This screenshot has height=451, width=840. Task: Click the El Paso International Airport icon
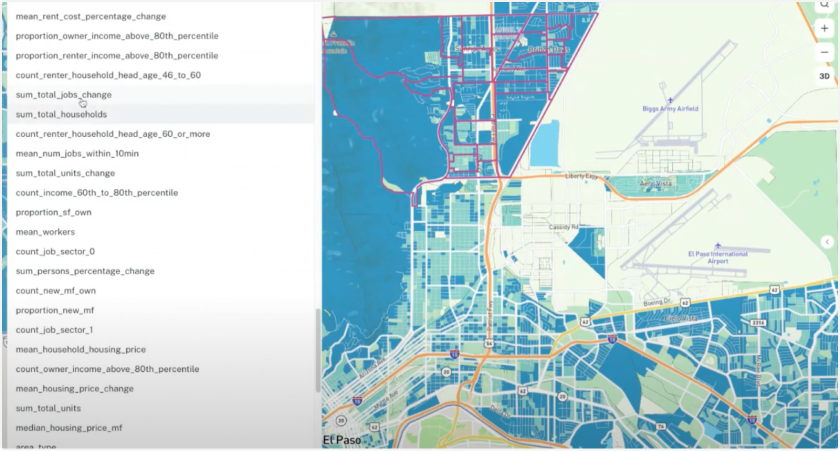[x=717, y=246]
